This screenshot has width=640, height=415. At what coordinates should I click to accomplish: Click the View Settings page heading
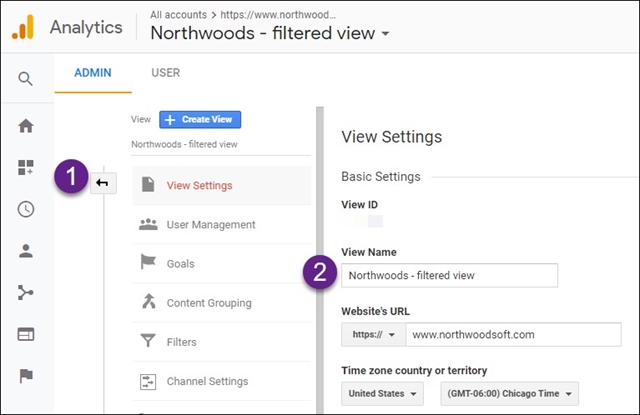click(x=391, y=137)
